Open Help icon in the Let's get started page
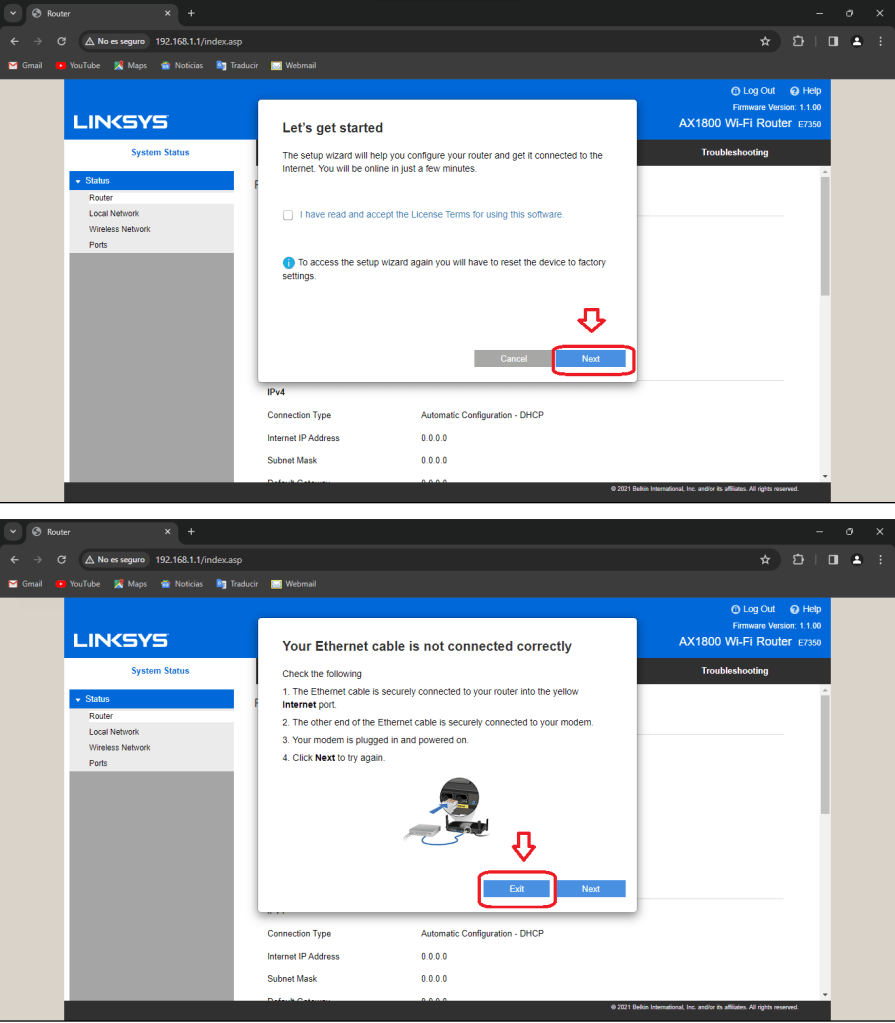Viewport: 895px width, 1023px height. [795, 91]
